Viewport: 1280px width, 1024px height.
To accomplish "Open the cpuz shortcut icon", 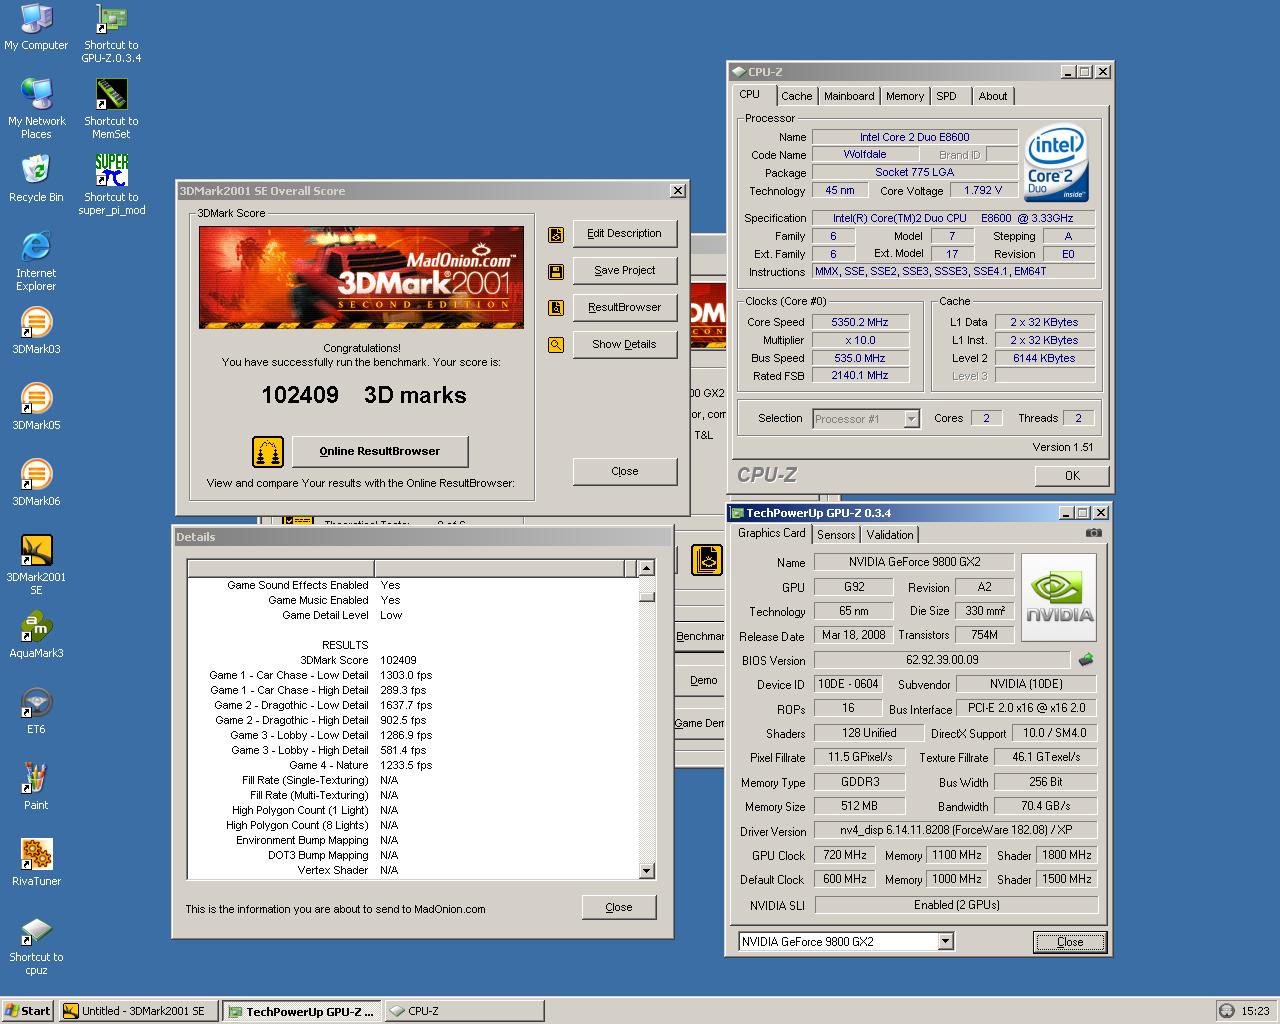I will [36, 945].
